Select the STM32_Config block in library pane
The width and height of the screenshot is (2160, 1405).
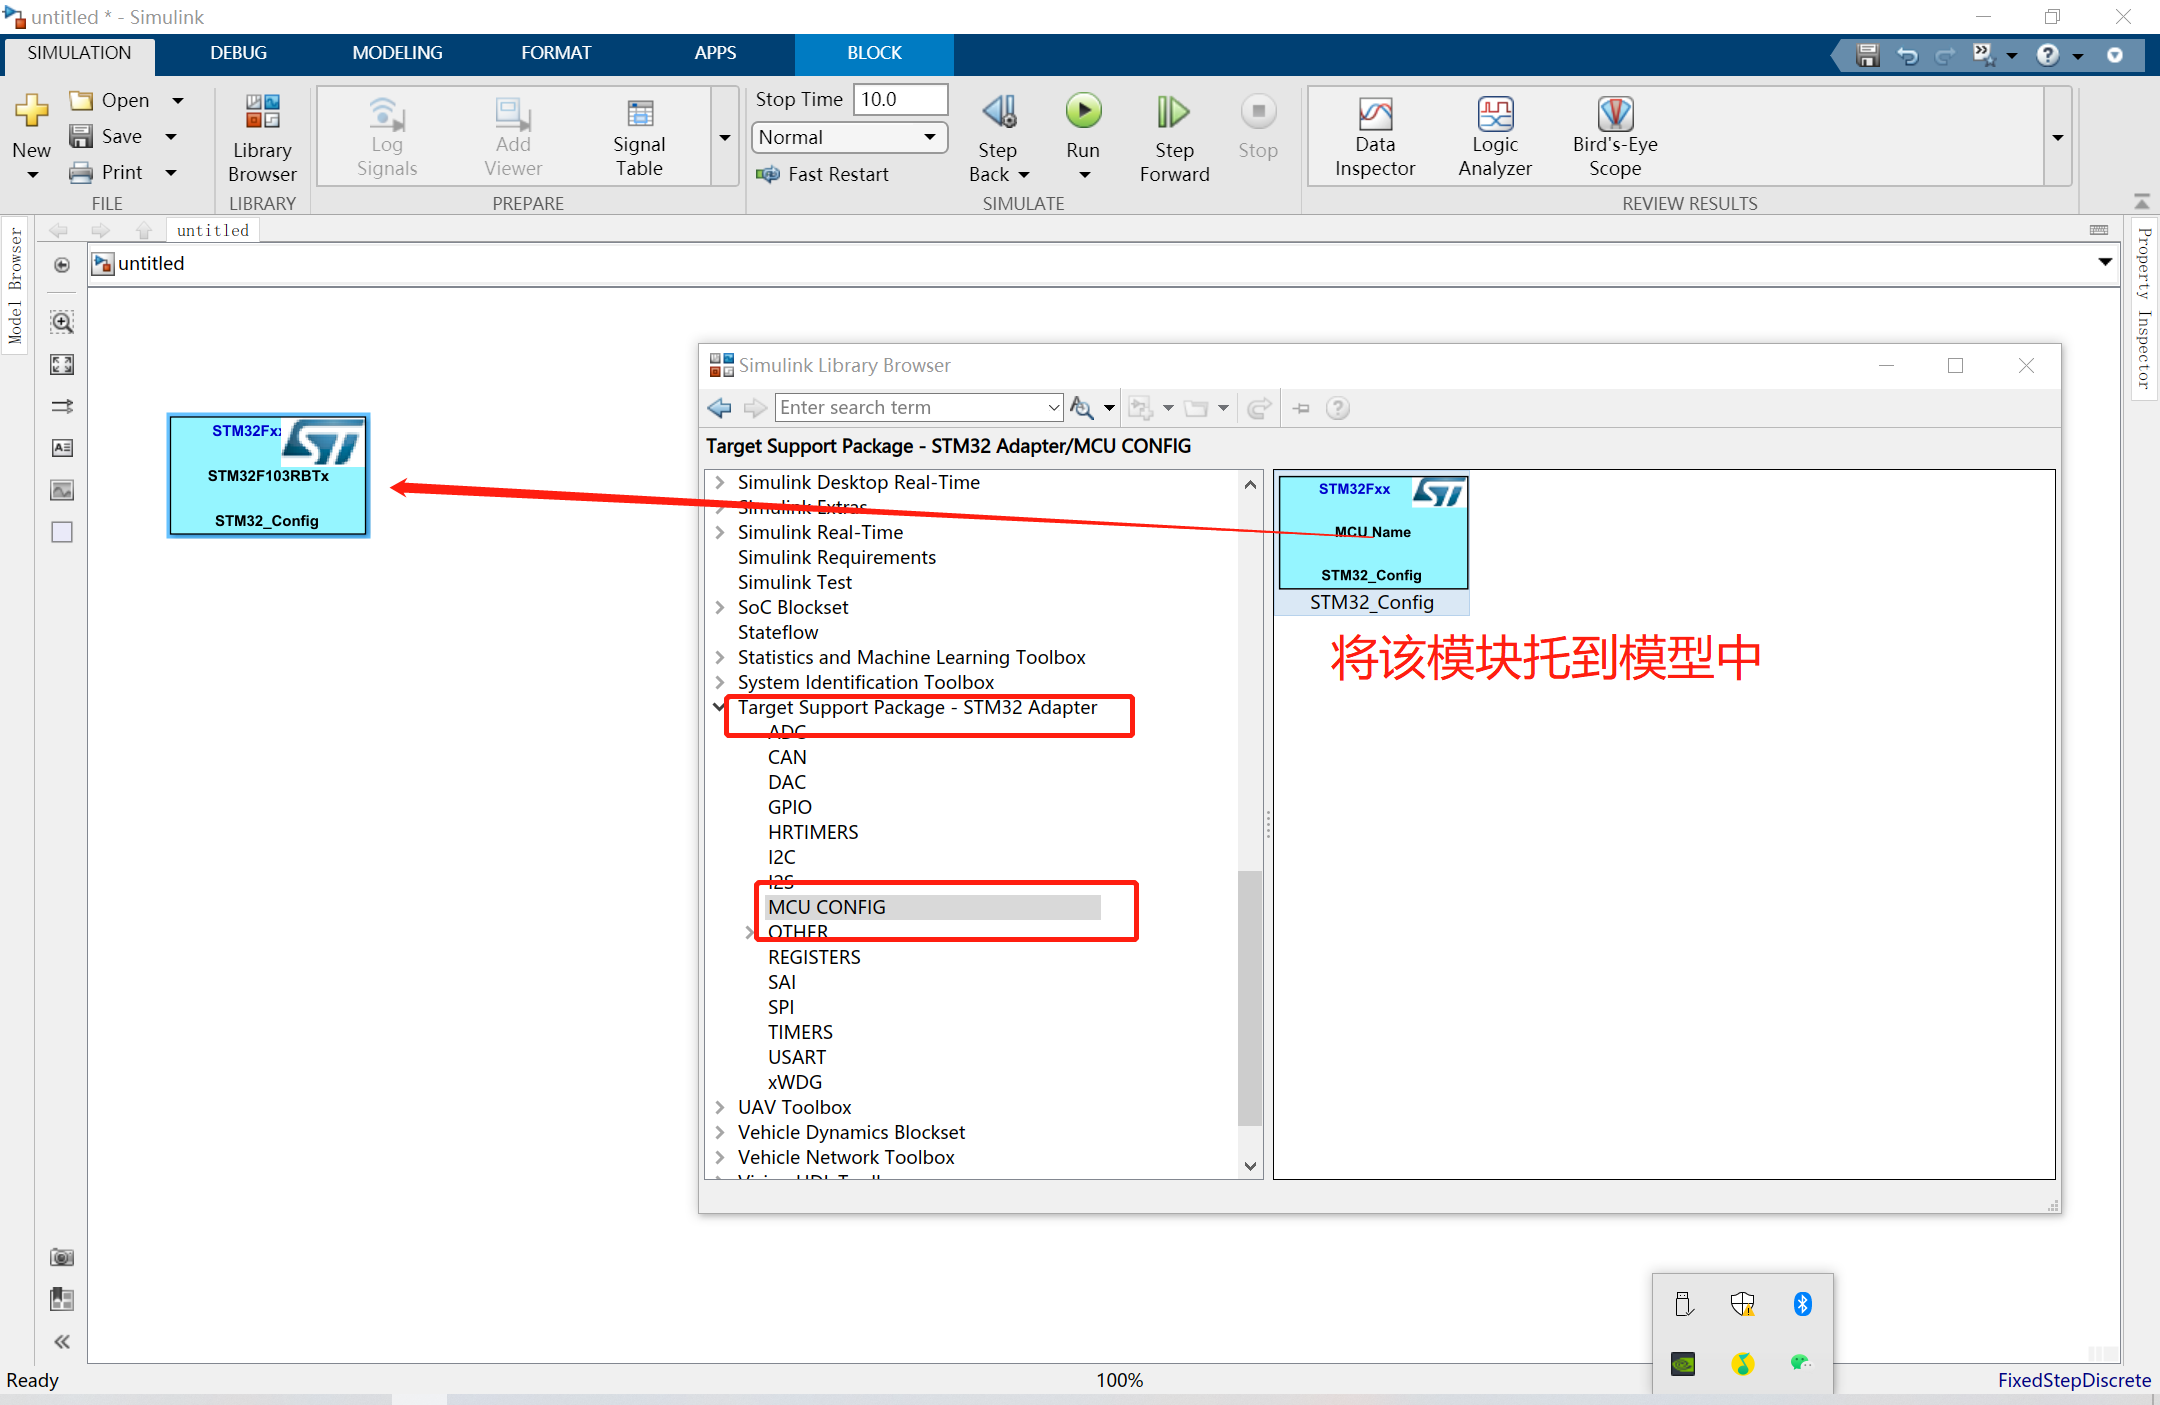coord(1372,545)
